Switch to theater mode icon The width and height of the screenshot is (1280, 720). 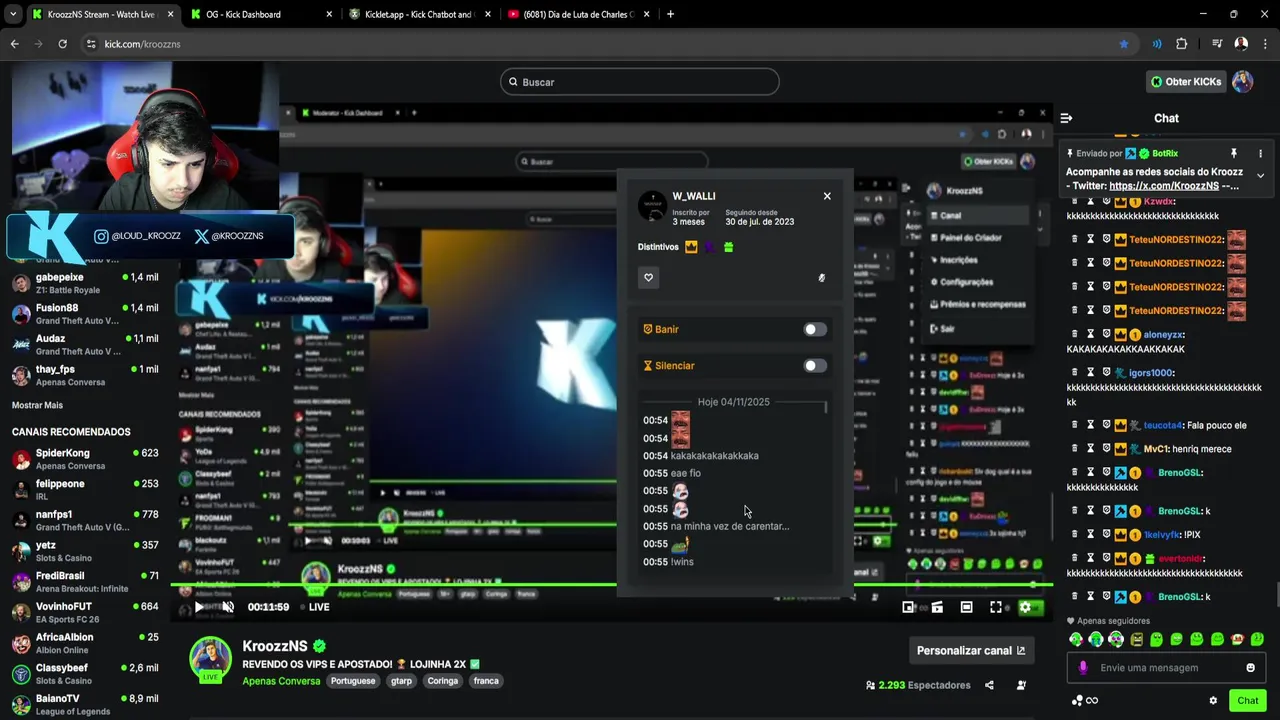pos(966,607)
